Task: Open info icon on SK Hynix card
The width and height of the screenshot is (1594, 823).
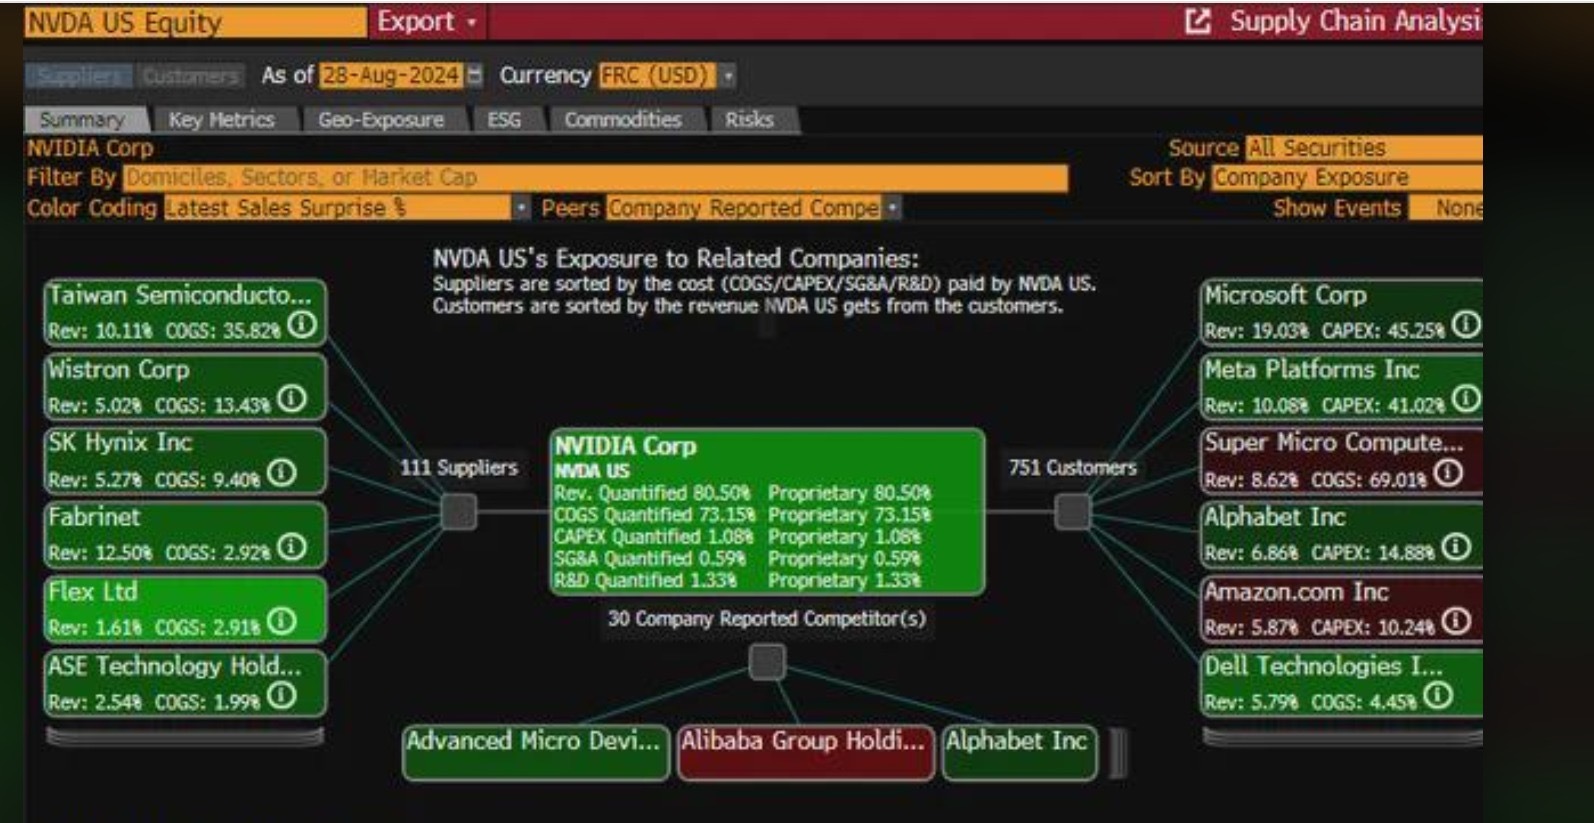Action: 282,473
